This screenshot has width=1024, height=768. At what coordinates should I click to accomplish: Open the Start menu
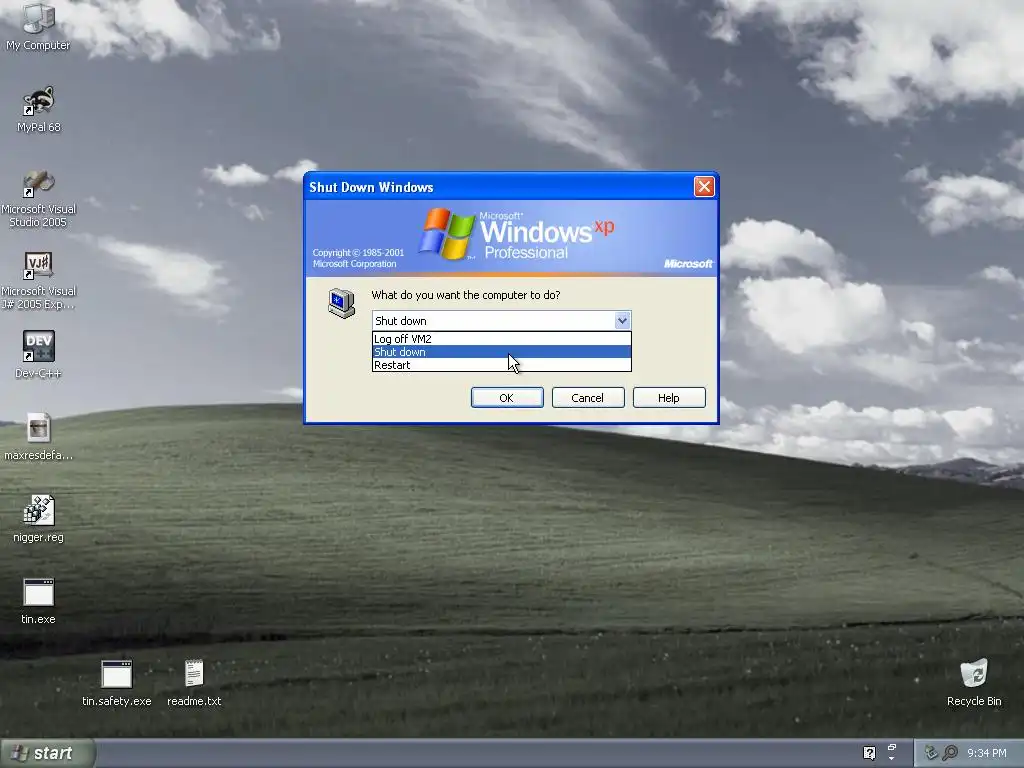[48, 753]
